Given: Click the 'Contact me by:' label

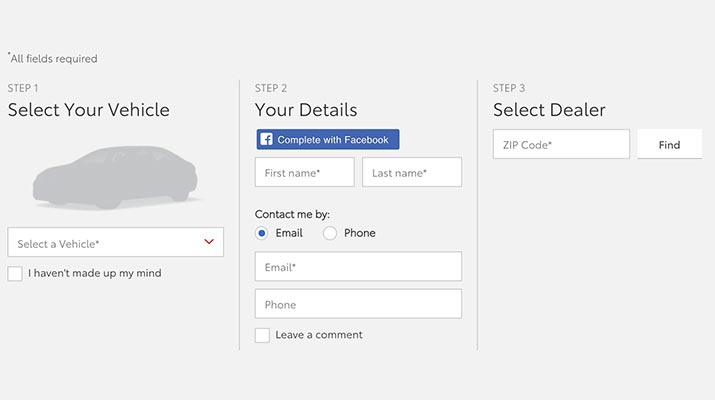Looking at the screenshot, I should 292,214.
